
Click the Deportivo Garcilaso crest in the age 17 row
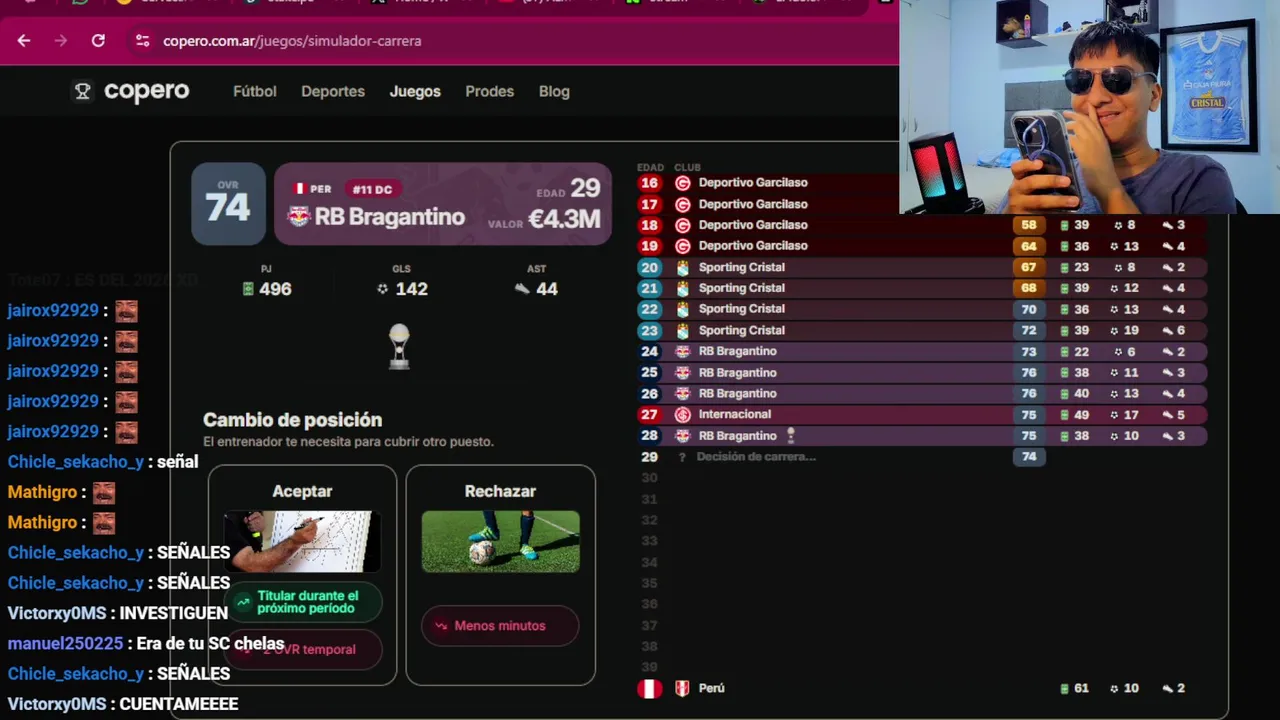point(683,204)
